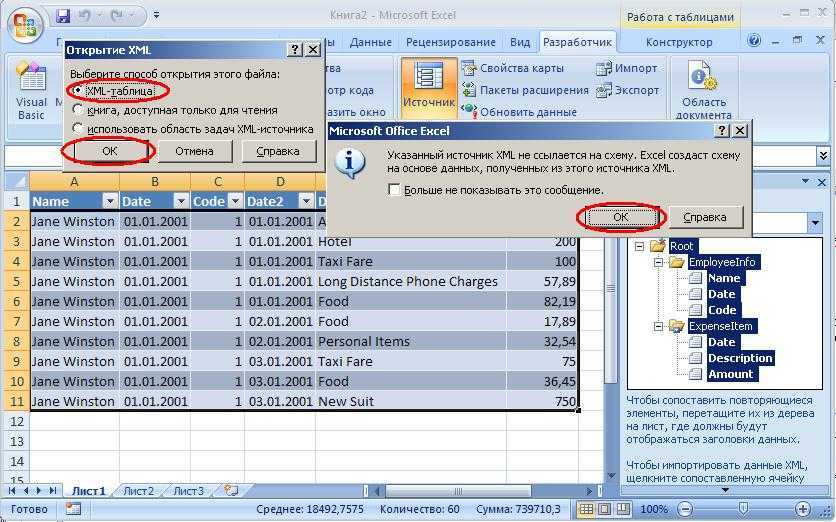Click the 100% zoom level indicator

pyautogui.click(x=654, y=509)
